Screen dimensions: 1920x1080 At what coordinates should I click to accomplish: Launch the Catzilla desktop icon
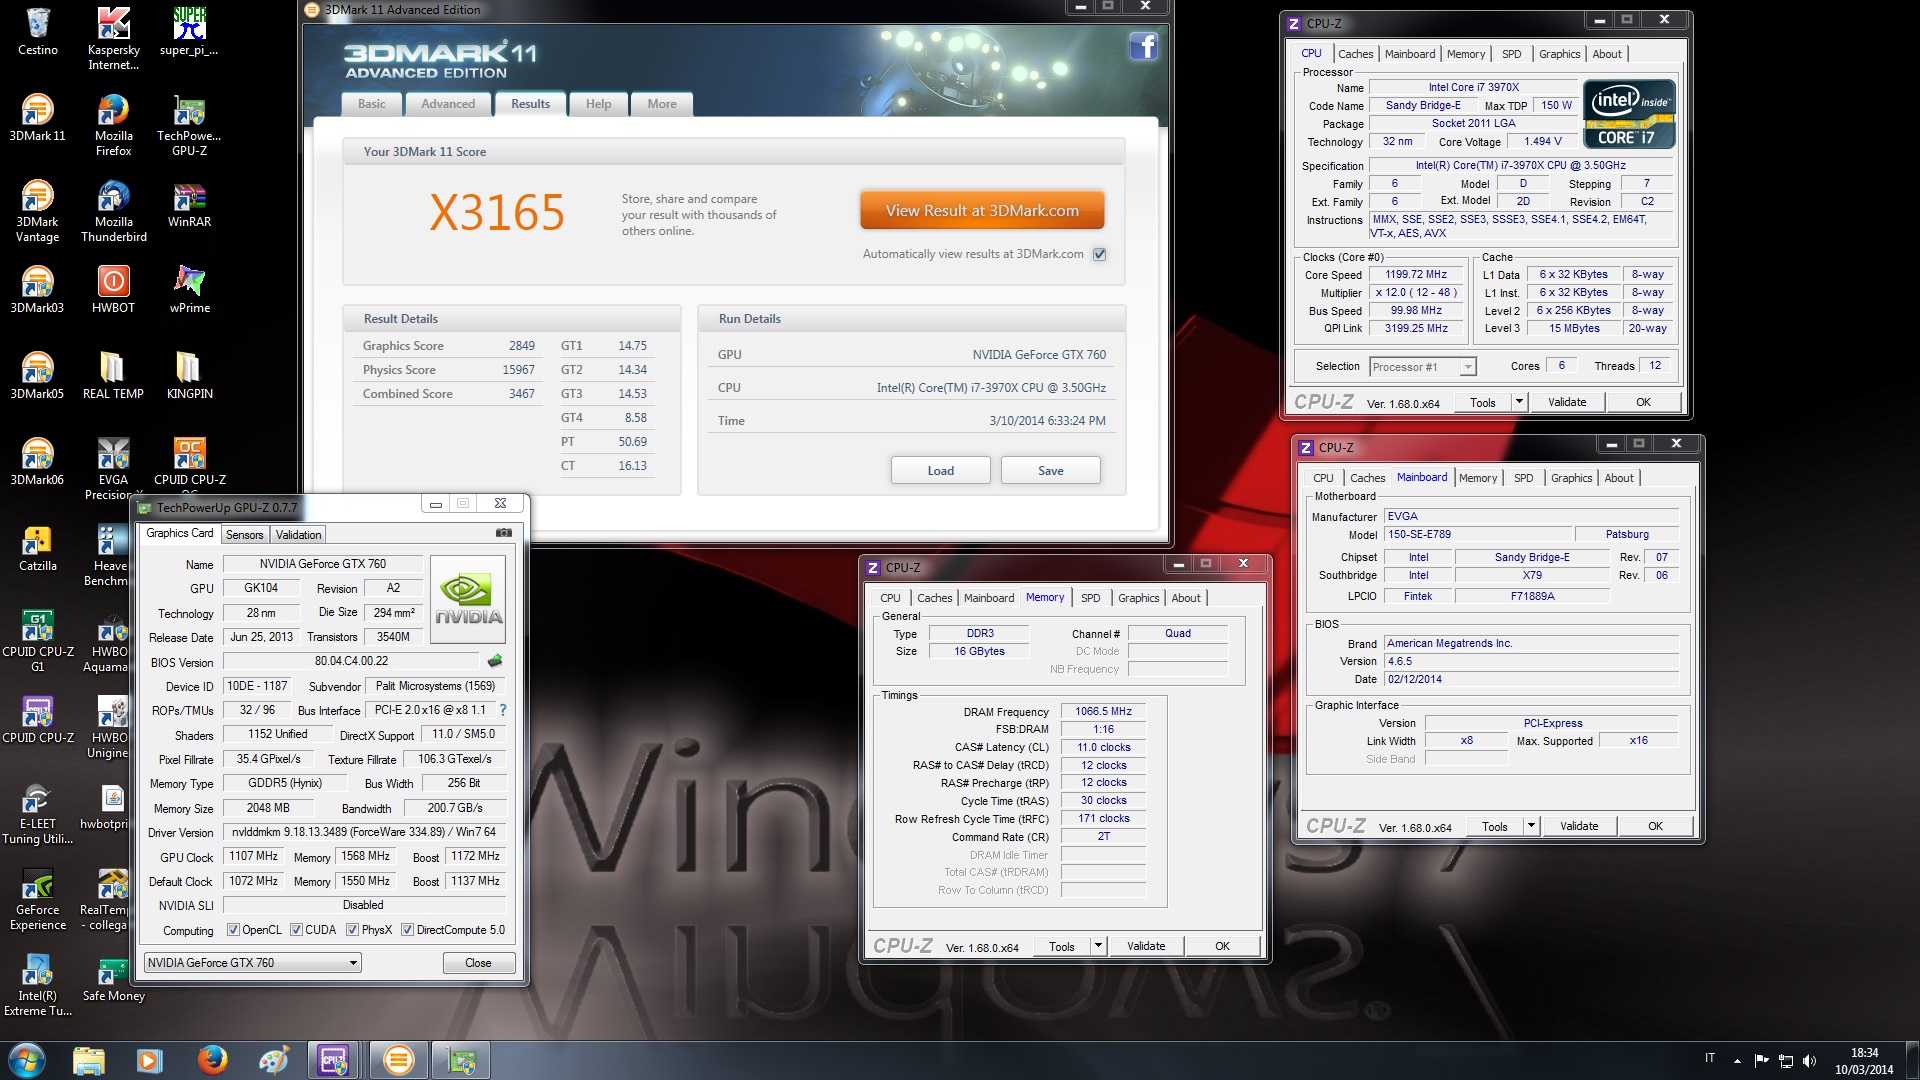[x=37, y=547]
